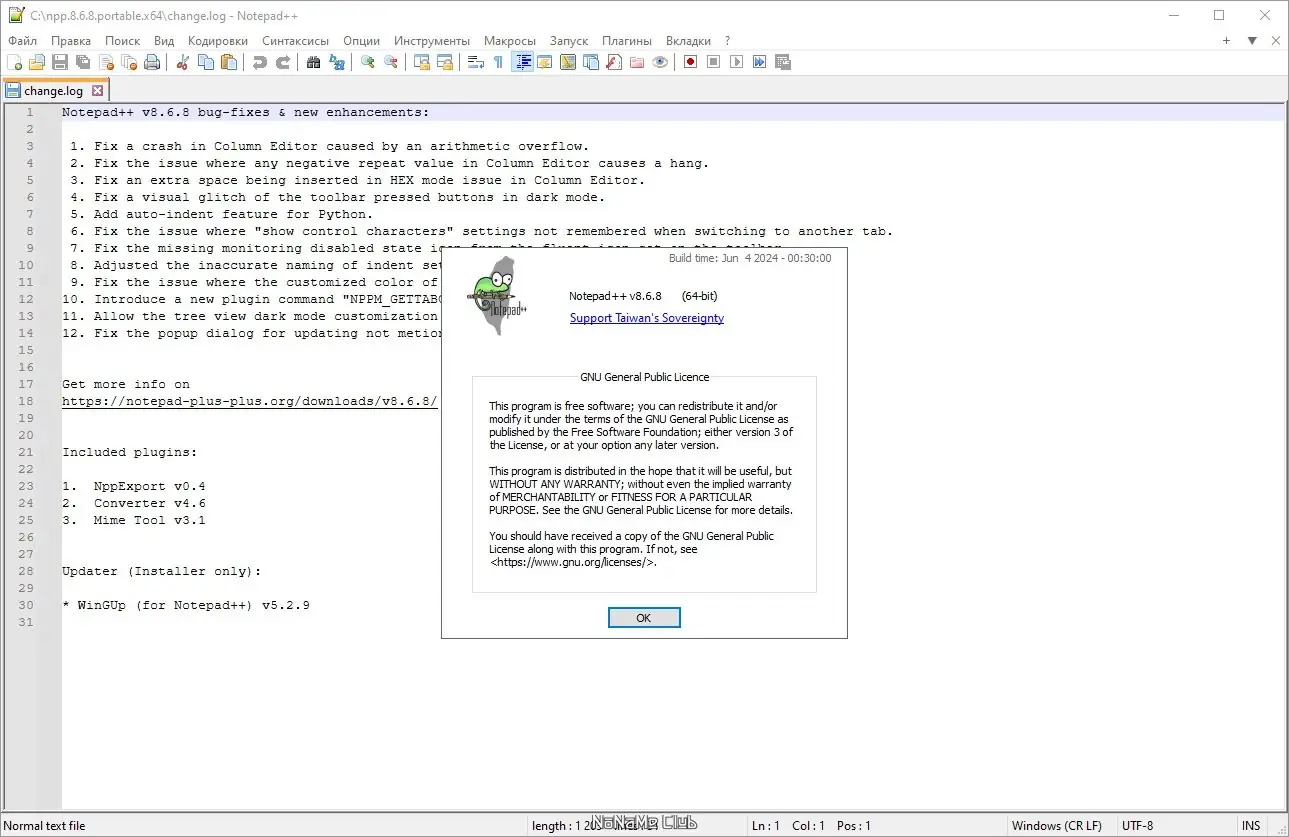Toggle synchronized horizontal scrolling
The width and height of the screenshot is (1289, 837).
(445, 62)
